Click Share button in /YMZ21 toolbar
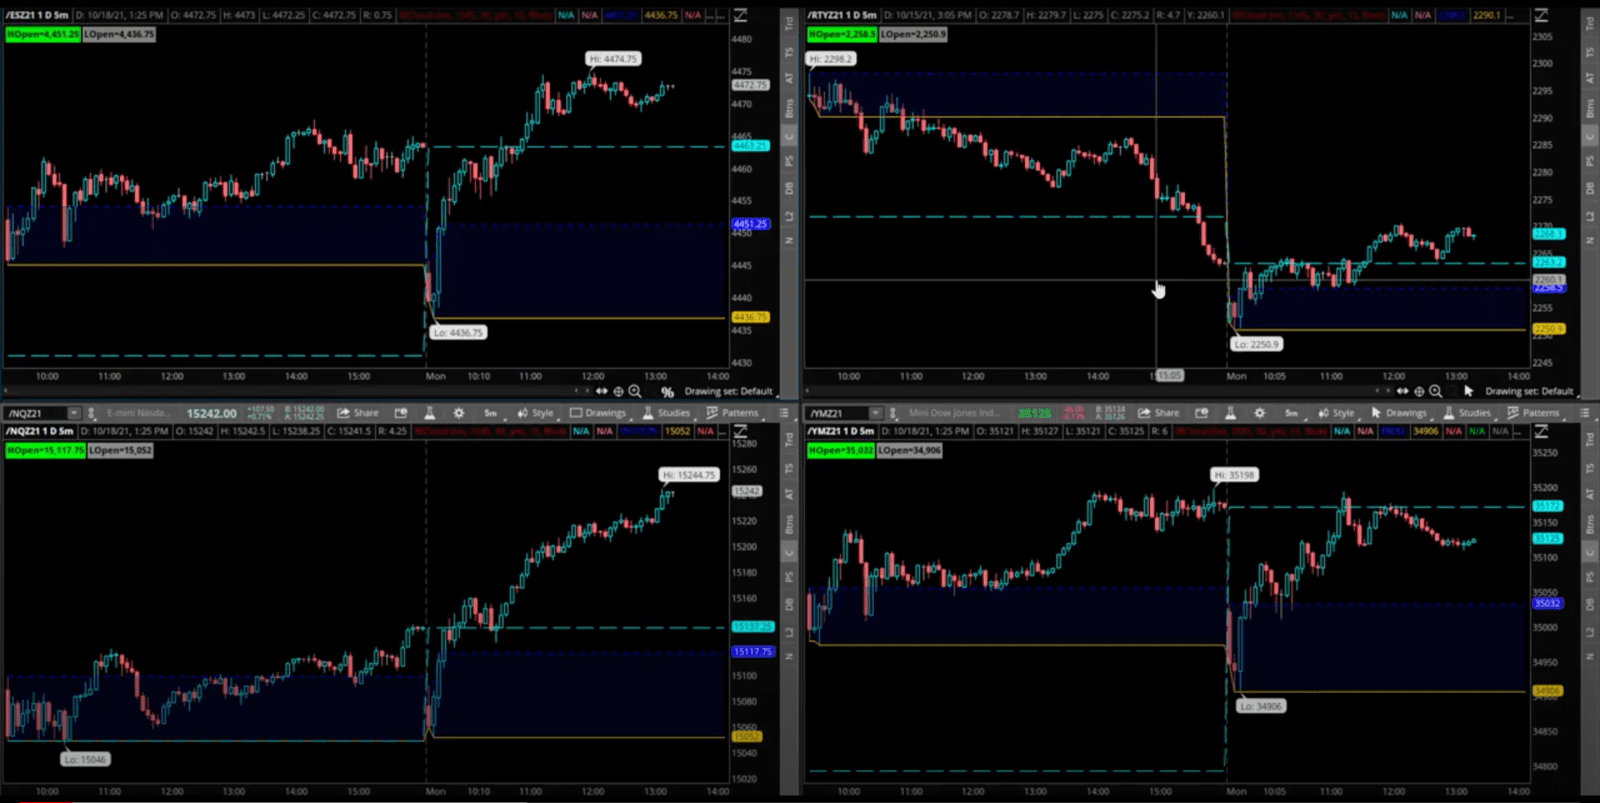 1159,413
